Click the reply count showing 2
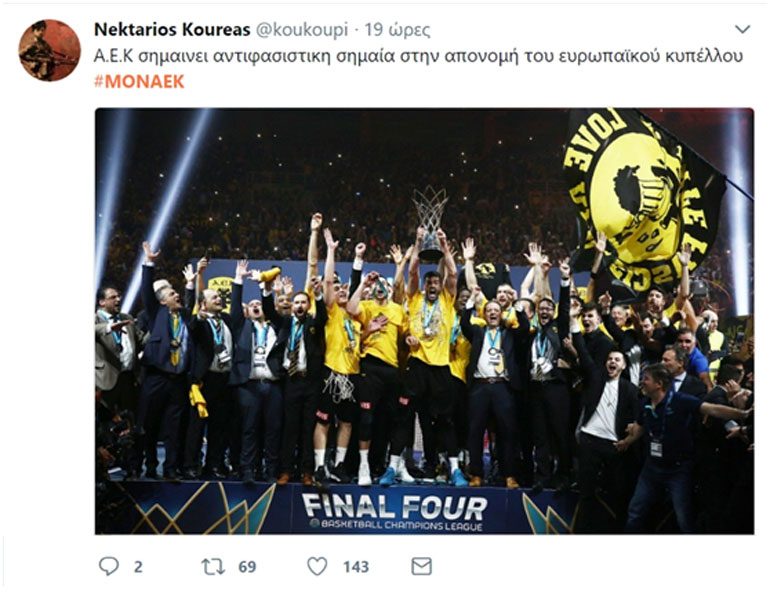This screenshot has width=770, height=589. 138,567
